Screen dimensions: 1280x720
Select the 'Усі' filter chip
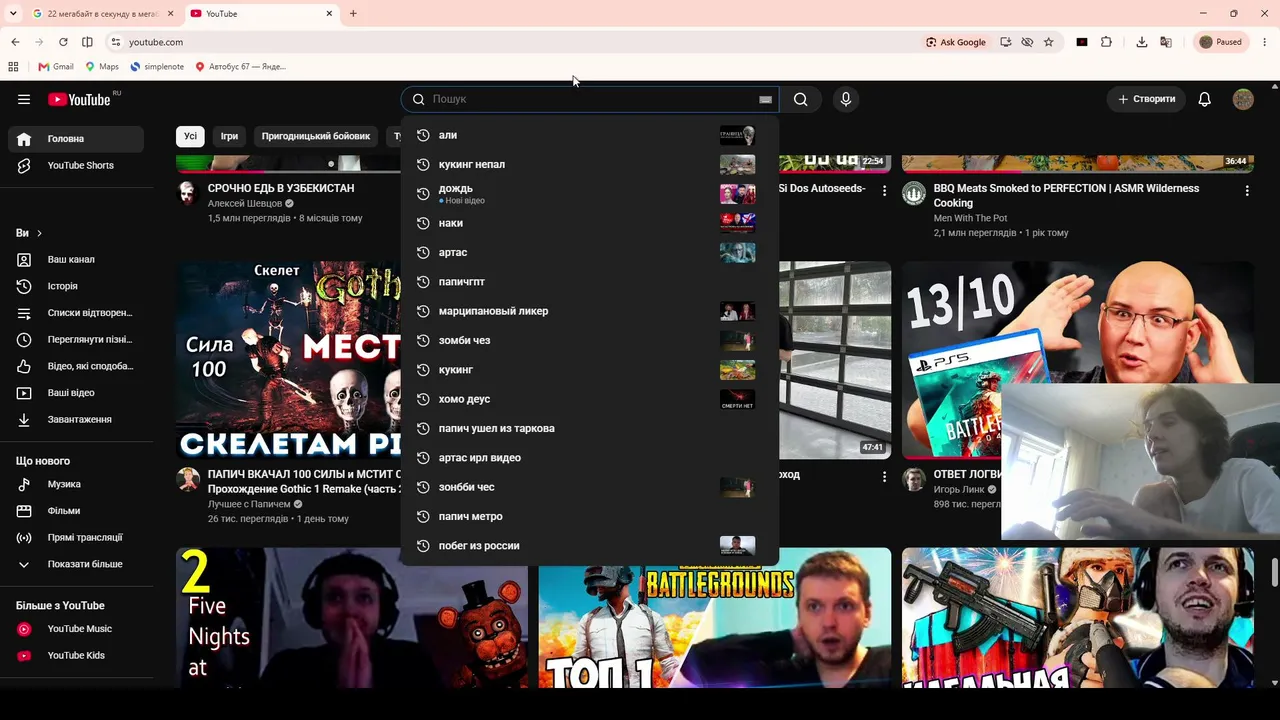coord(190,136)
